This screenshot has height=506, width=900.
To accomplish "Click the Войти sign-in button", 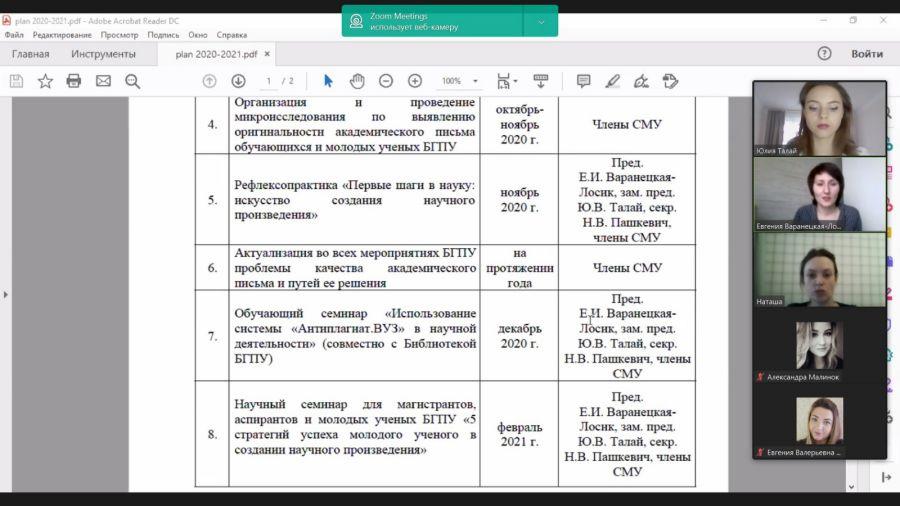I will [867, 54].
